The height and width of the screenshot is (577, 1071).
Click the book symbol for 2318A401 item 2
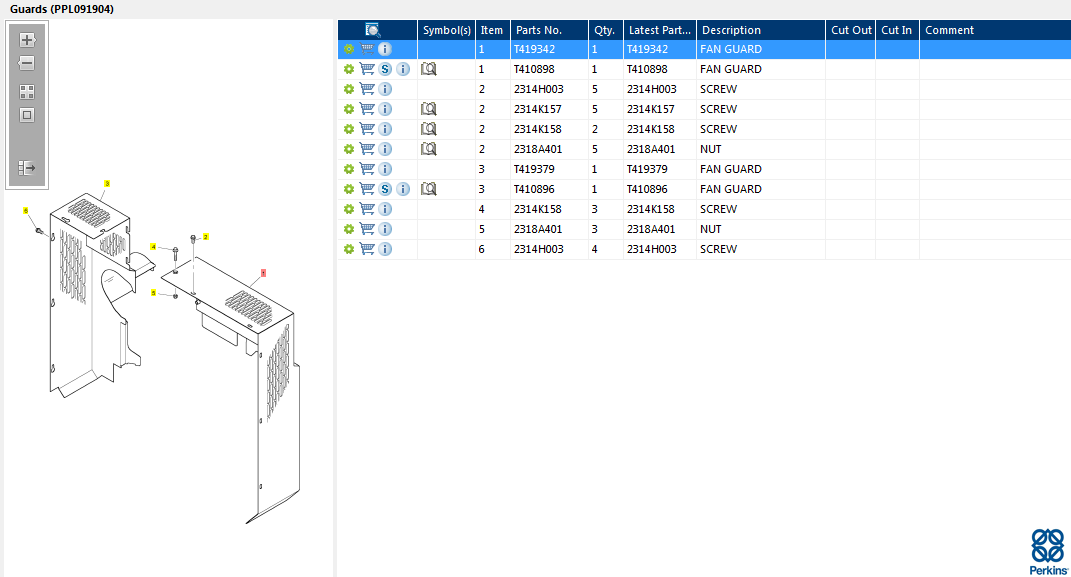[x=428, y=149]
